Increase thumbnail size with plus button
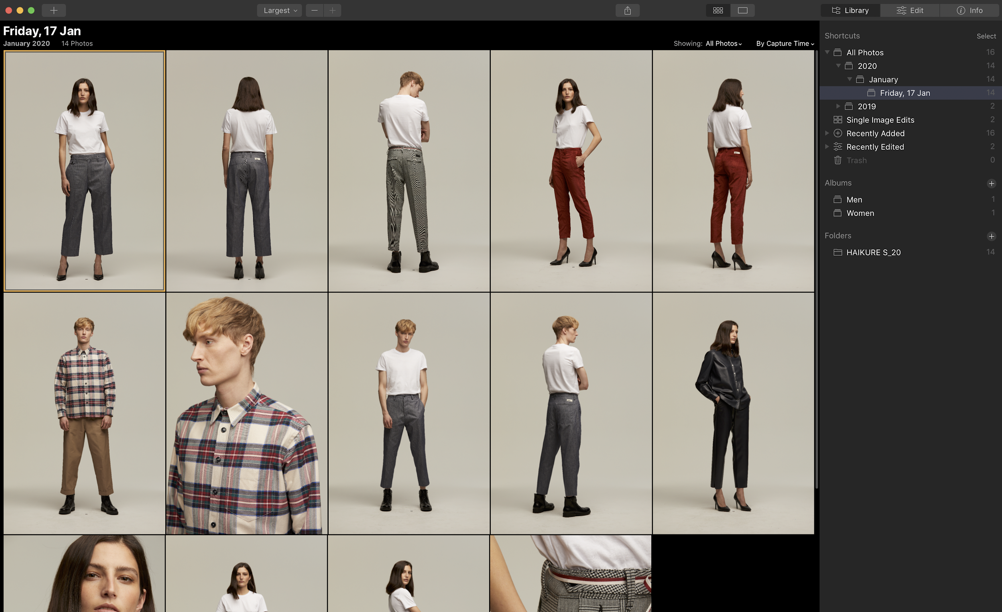This screenshot has width=1002, height=612. coord(332,10)
